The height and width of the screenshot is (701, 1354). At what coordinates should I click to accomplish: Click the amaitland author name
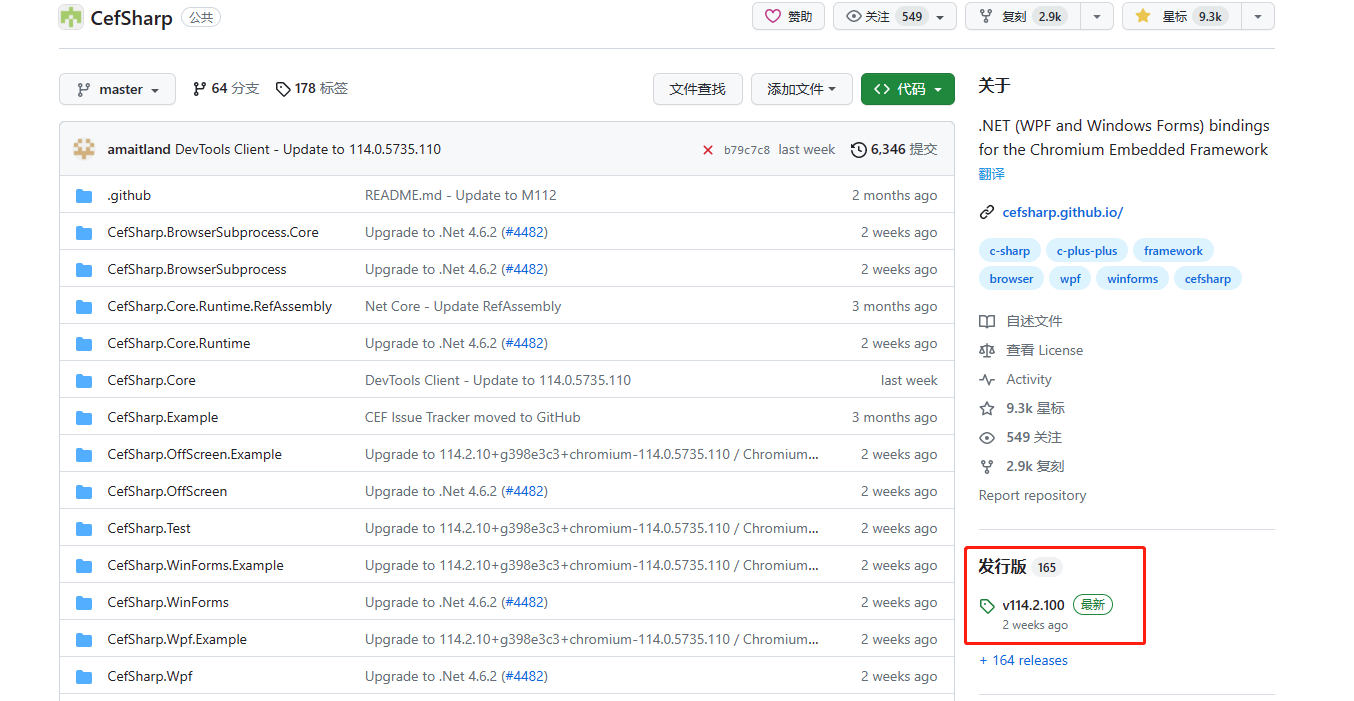tap(139, 150)
